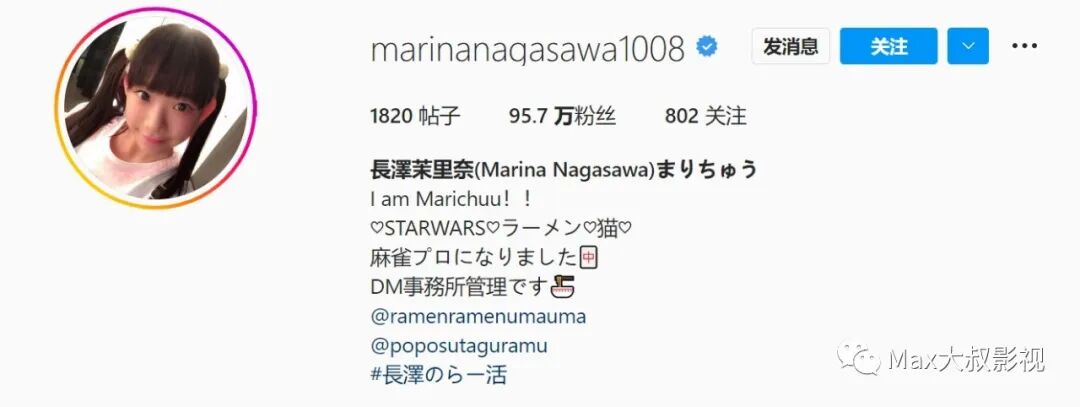Open the @ramenramenumauma profile link

(x=478, y=316)
